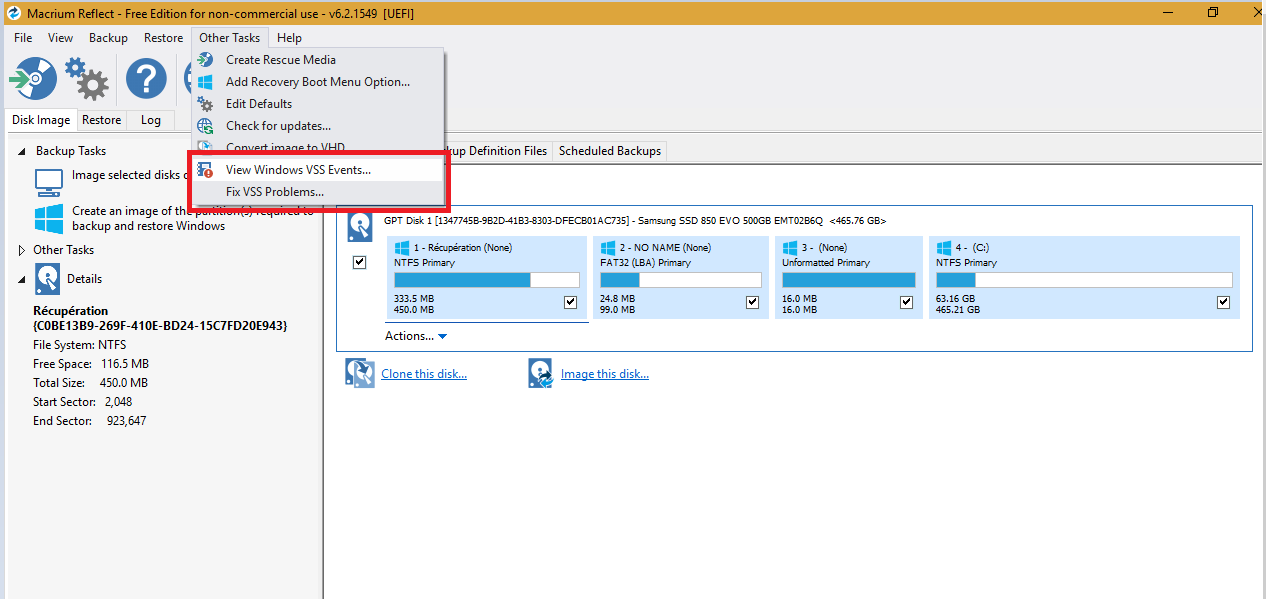The image size is (1266, 599).
Task: Choose Check for updates menu item
Action: pyautogui.click(x=317, y=126)
